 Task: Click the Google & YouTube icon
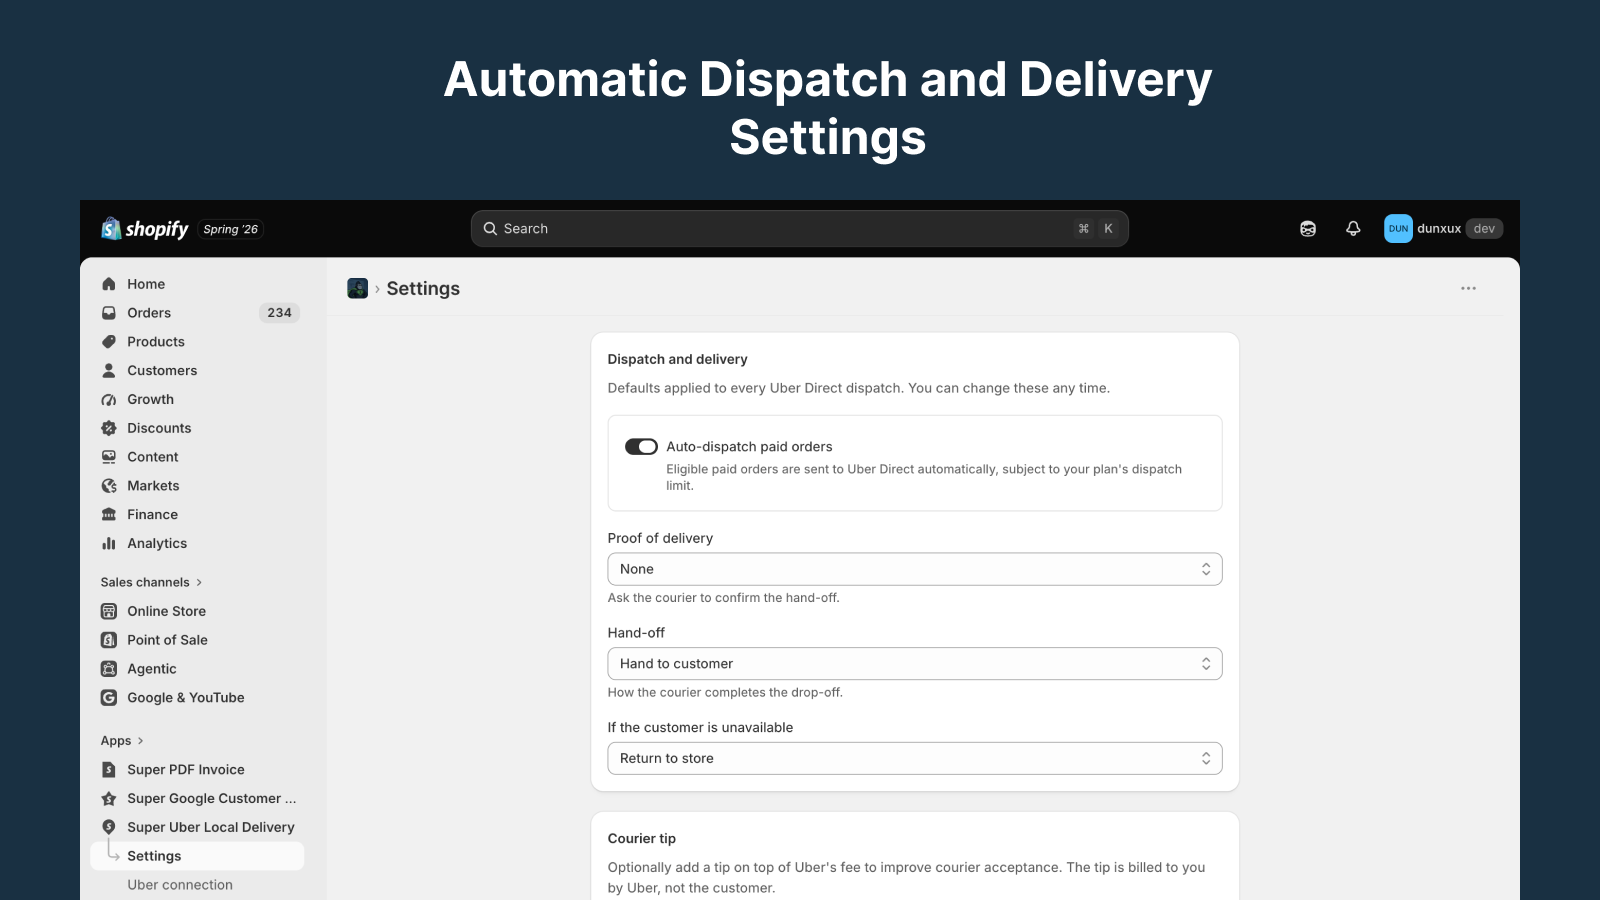point(109,698)
